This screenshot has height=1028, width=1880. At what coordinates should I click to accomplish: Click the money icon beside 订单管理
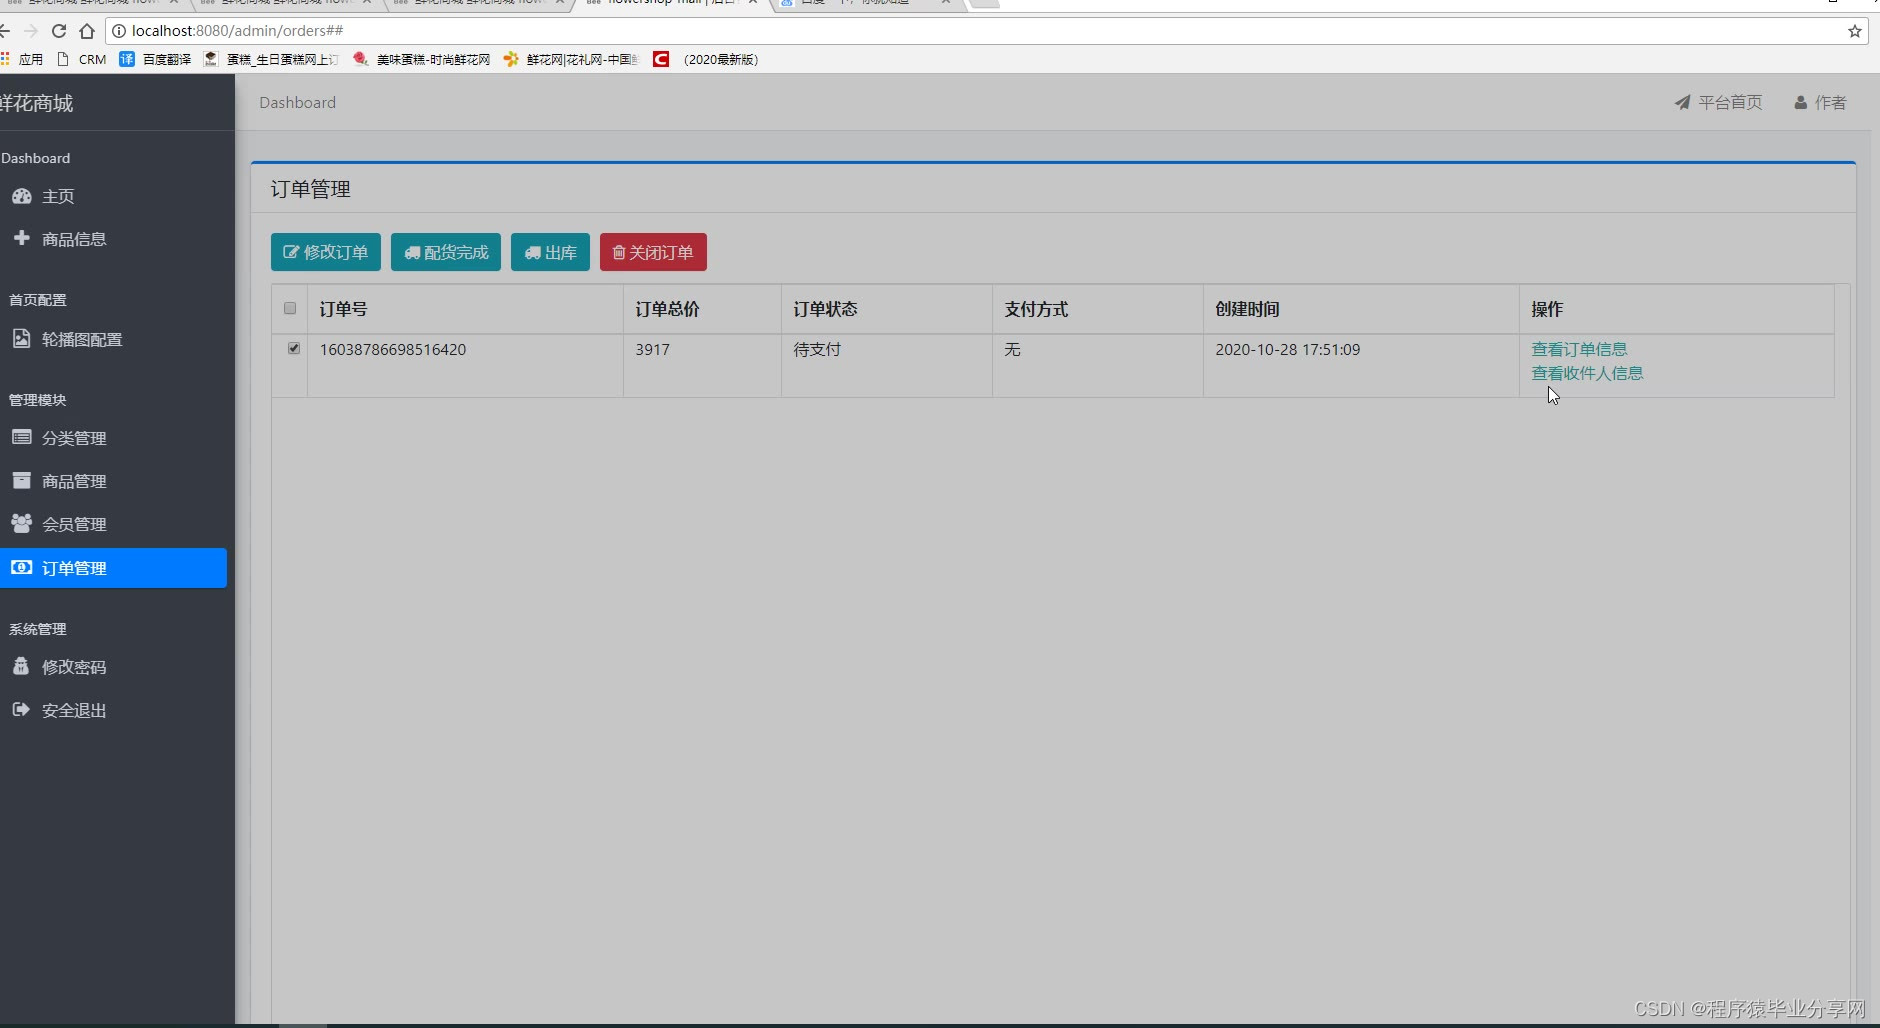[x=21, y=567]
